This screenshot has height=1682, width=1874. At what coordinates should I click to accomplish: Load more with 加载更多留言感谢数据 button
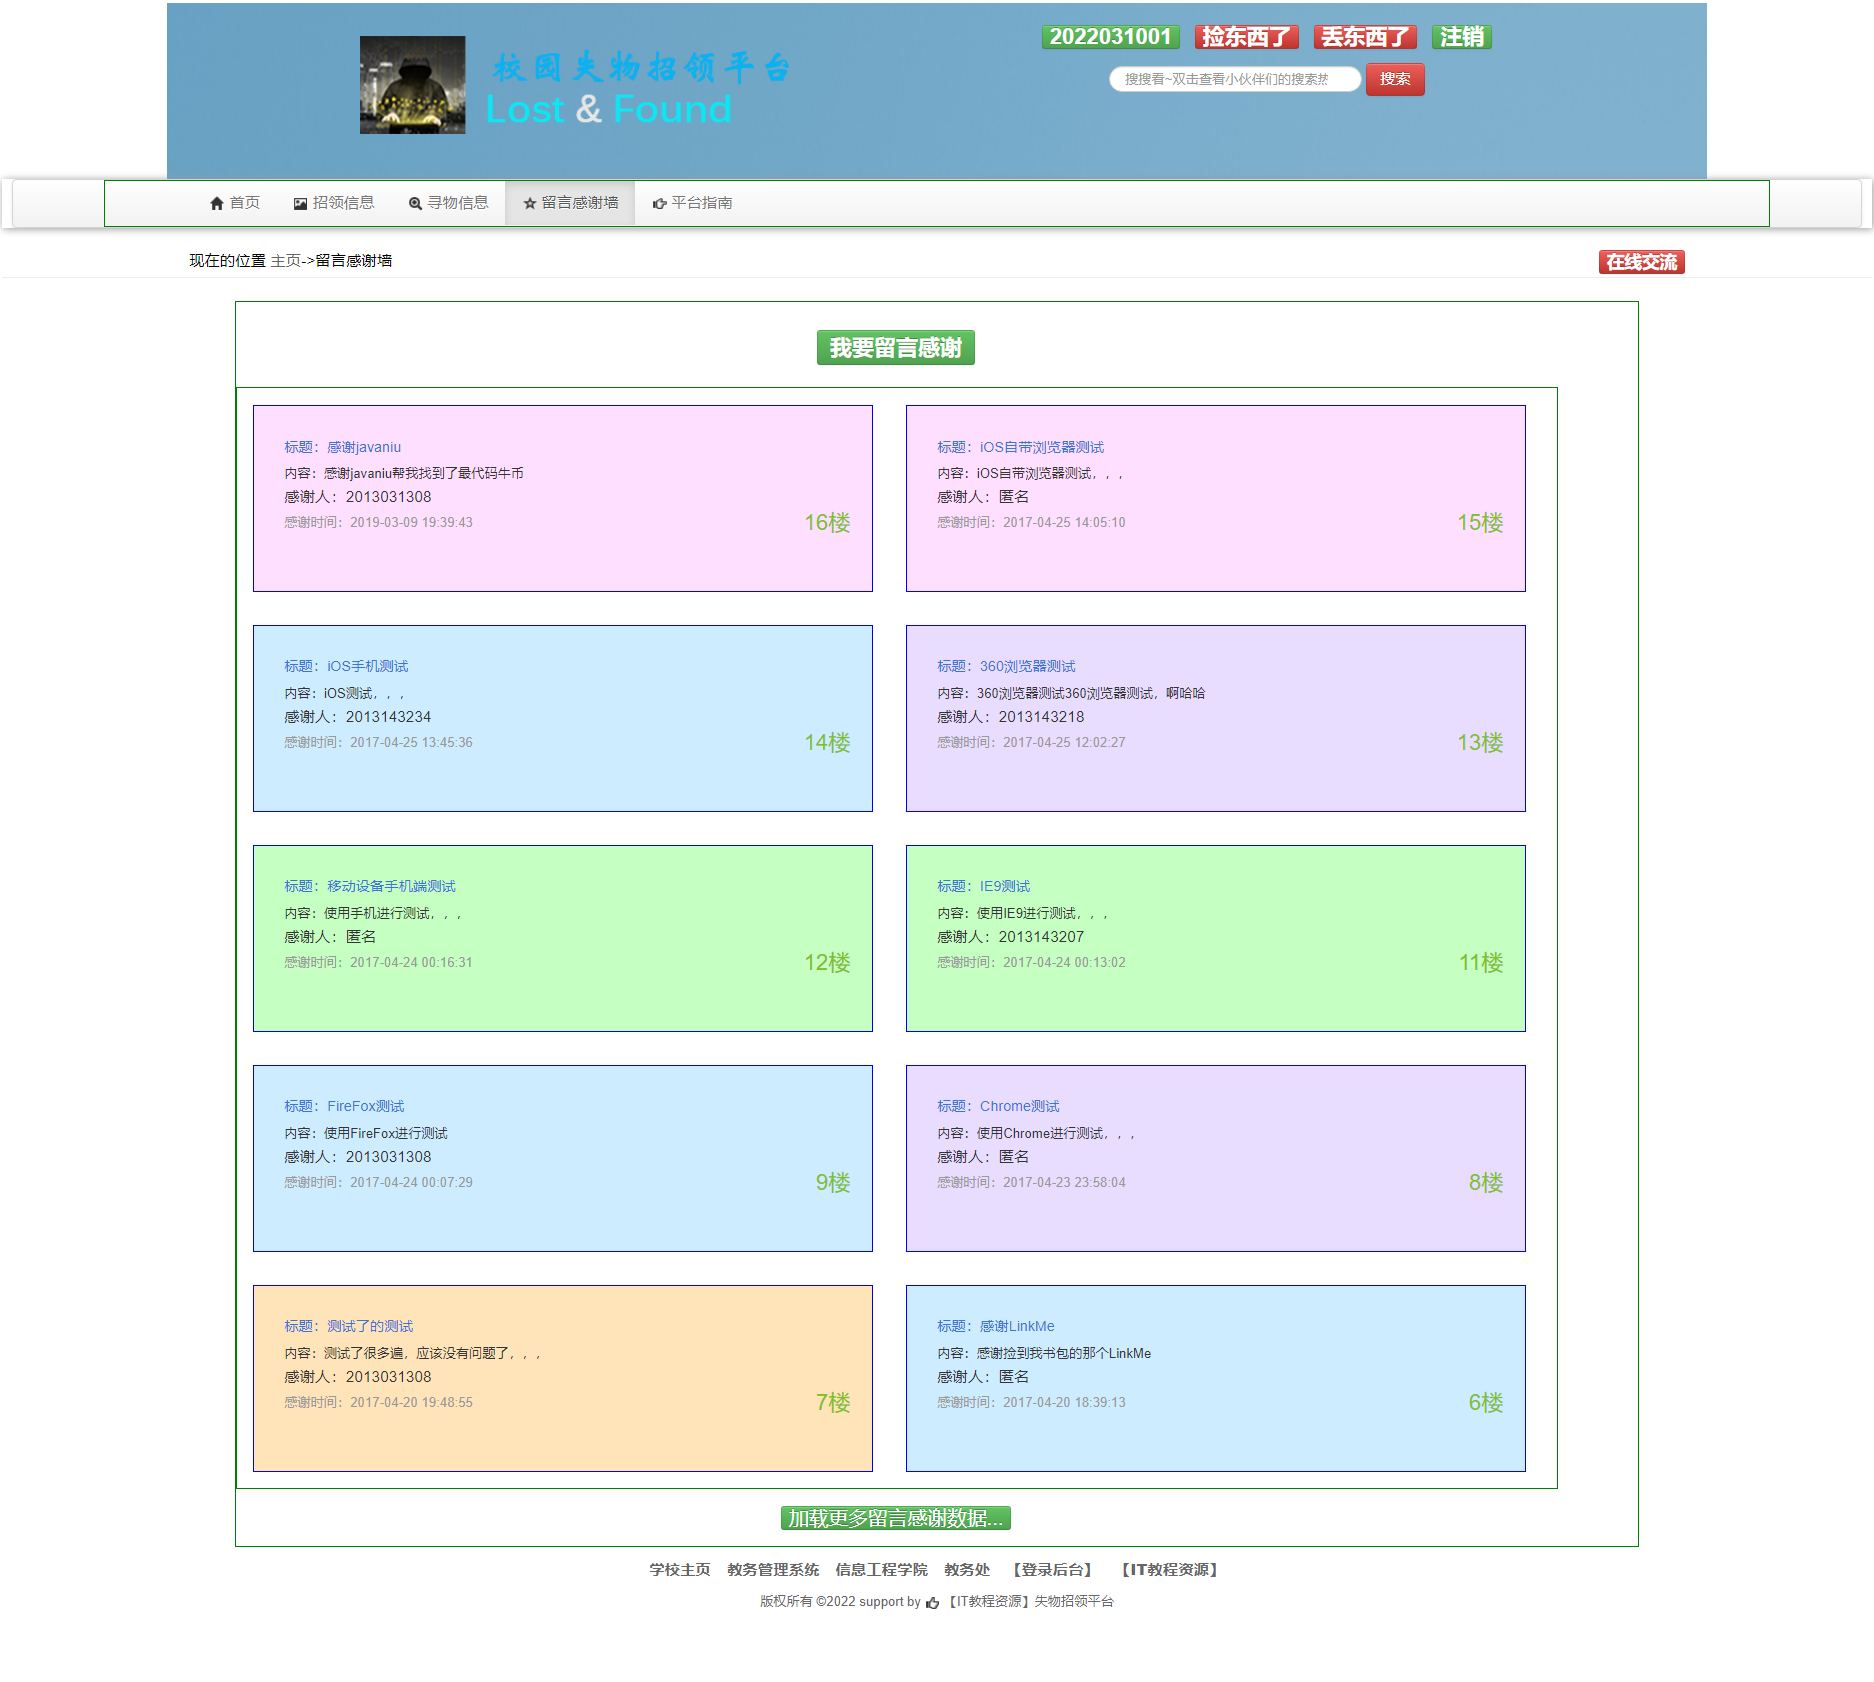pos(895,1519)
